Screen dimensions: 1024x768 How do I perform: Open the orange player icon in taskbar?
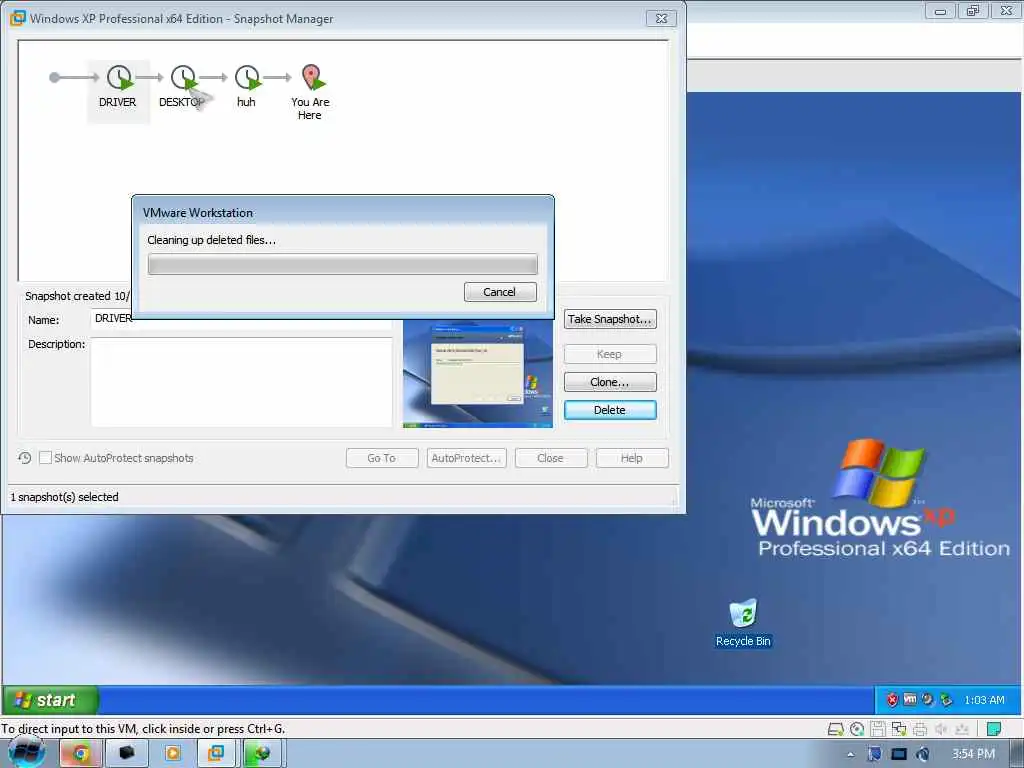point(172,754)
